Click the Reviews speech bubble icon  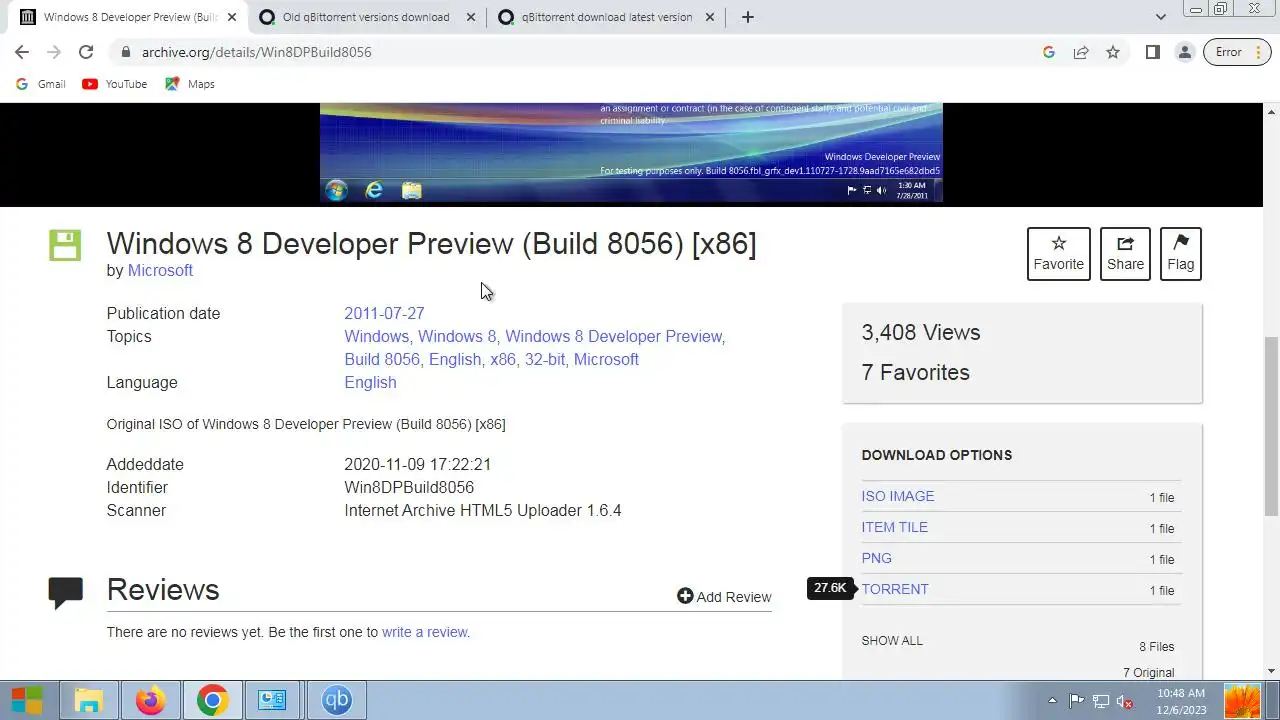pyautogui.click(x=65, y=592)
